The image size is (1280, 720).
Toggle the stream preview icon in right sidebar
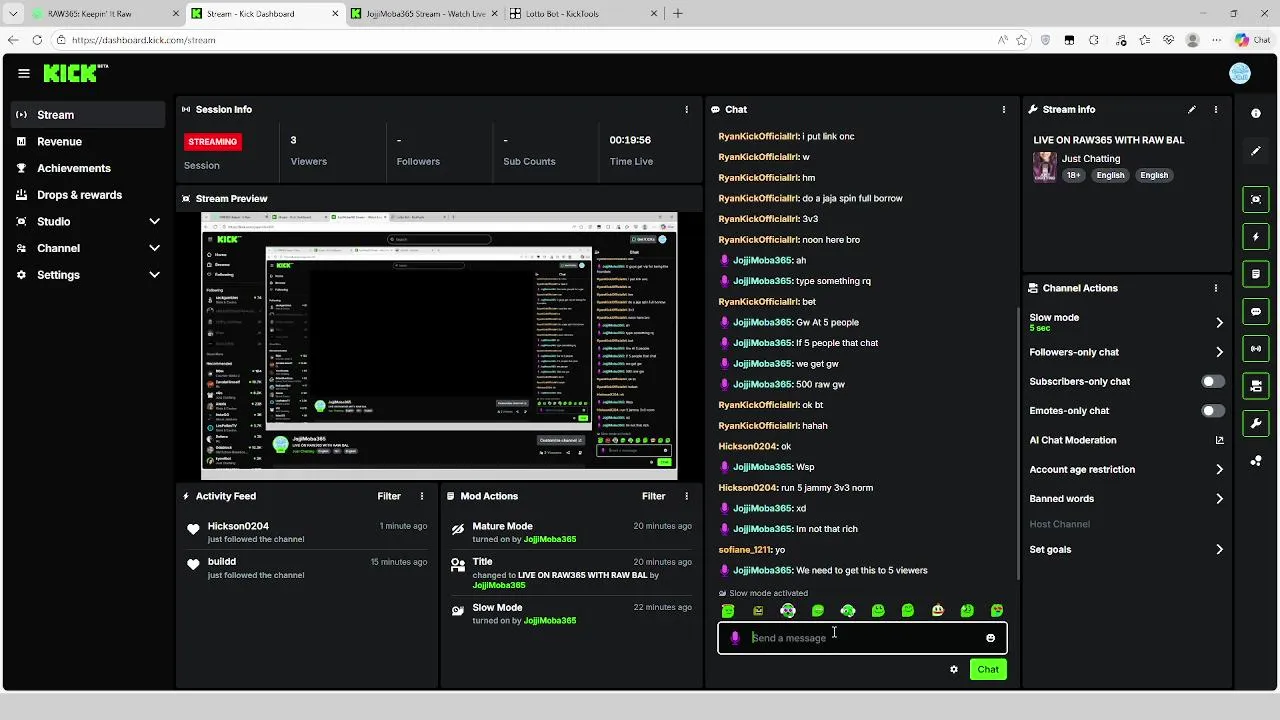1256,199
